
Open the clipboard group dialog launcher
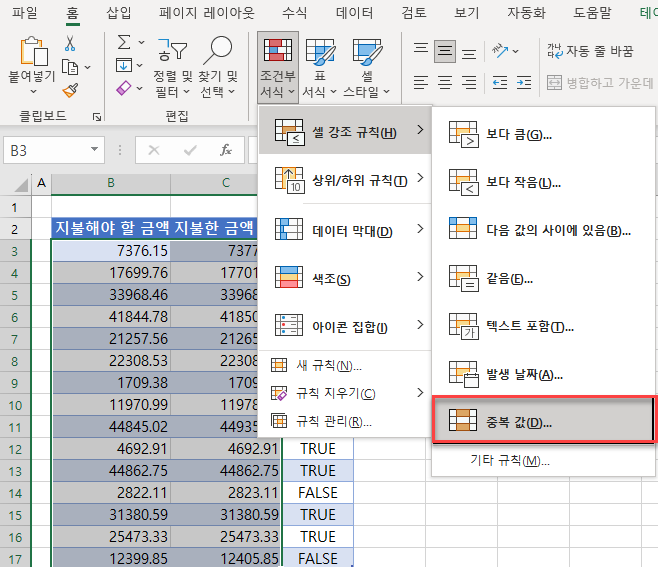coord(97,117)
